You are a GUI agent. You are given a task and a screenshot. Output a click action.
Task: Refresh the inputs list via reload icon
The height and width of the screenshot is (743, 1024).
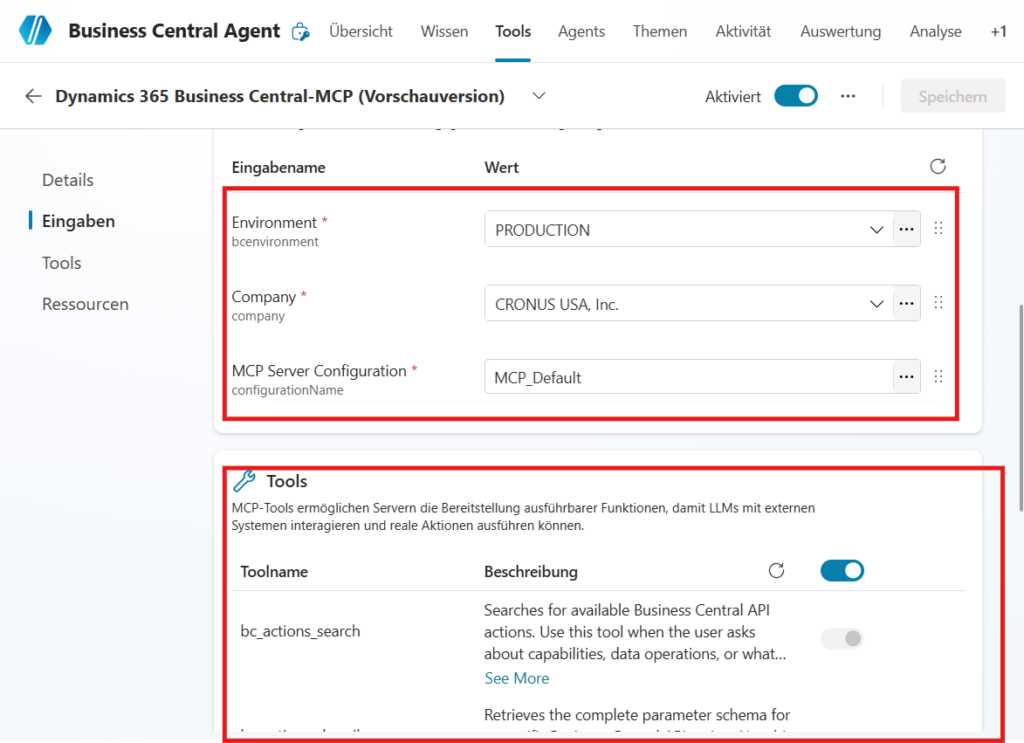(937, 167)
